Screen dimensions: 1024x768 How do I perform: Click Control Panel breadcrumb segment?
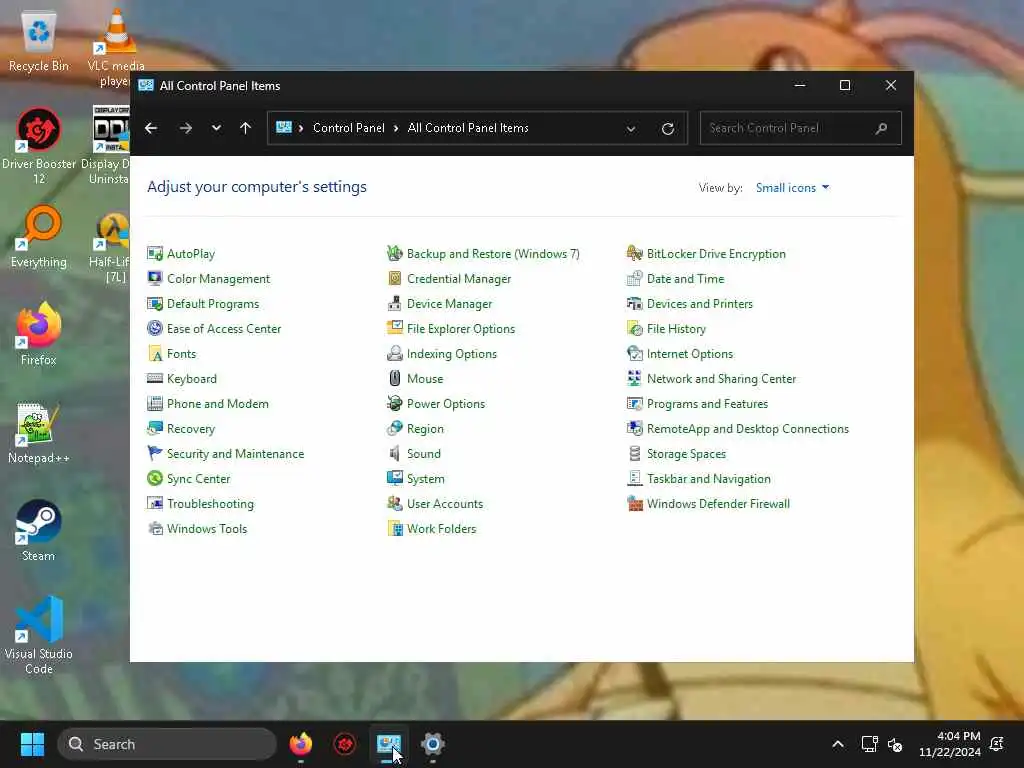coord(349,128)
